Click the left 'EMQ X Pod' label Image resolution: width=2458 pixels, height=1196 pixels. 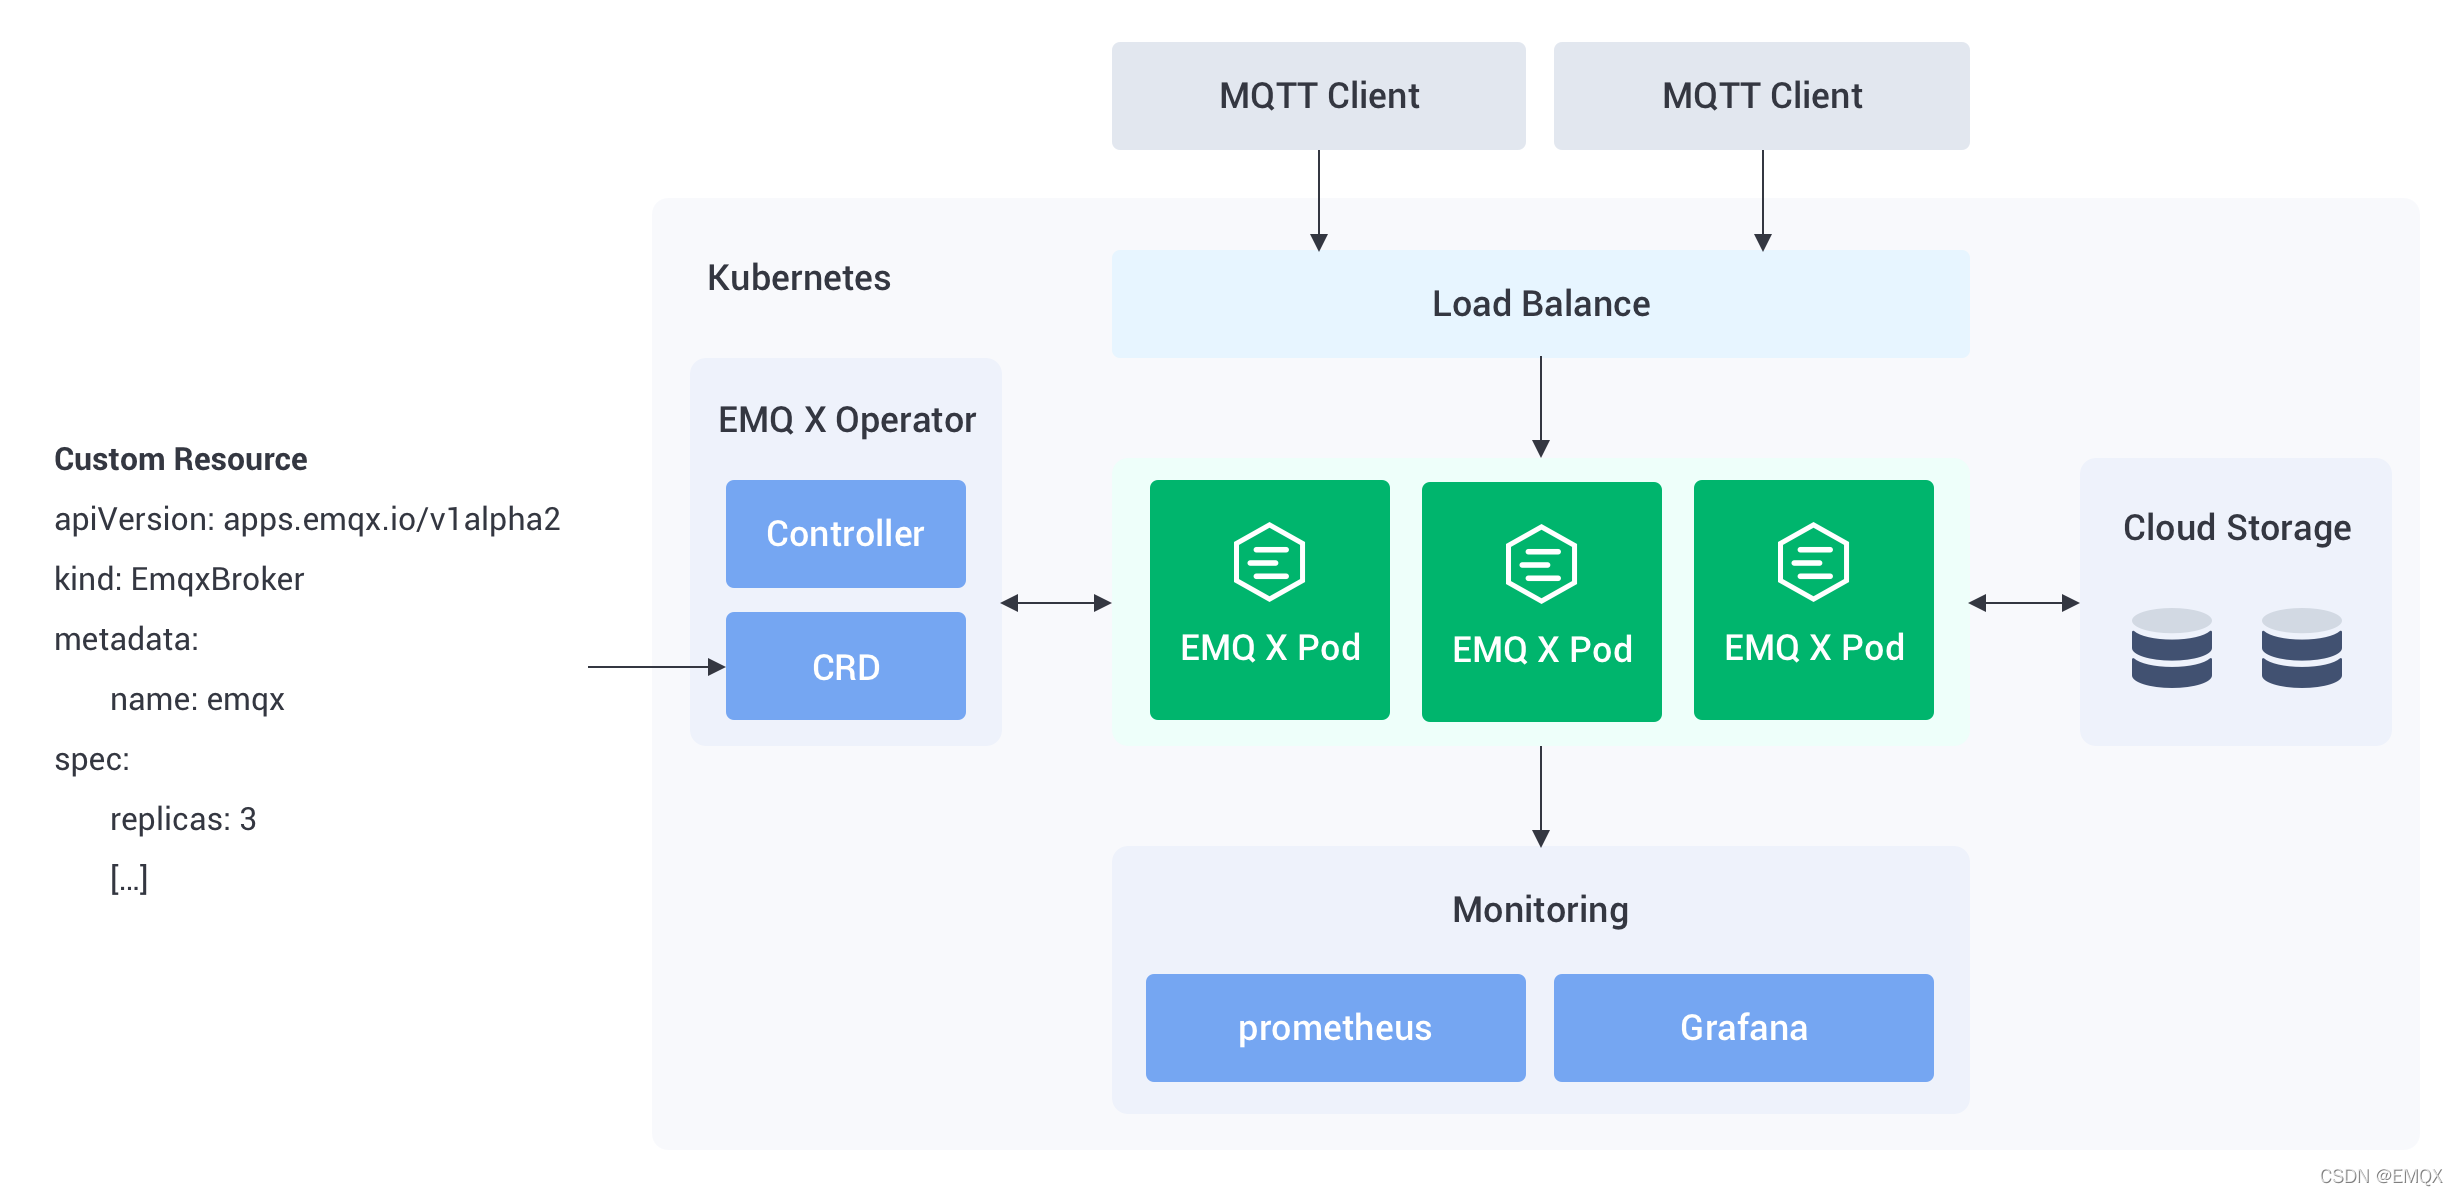point(1270,648)
